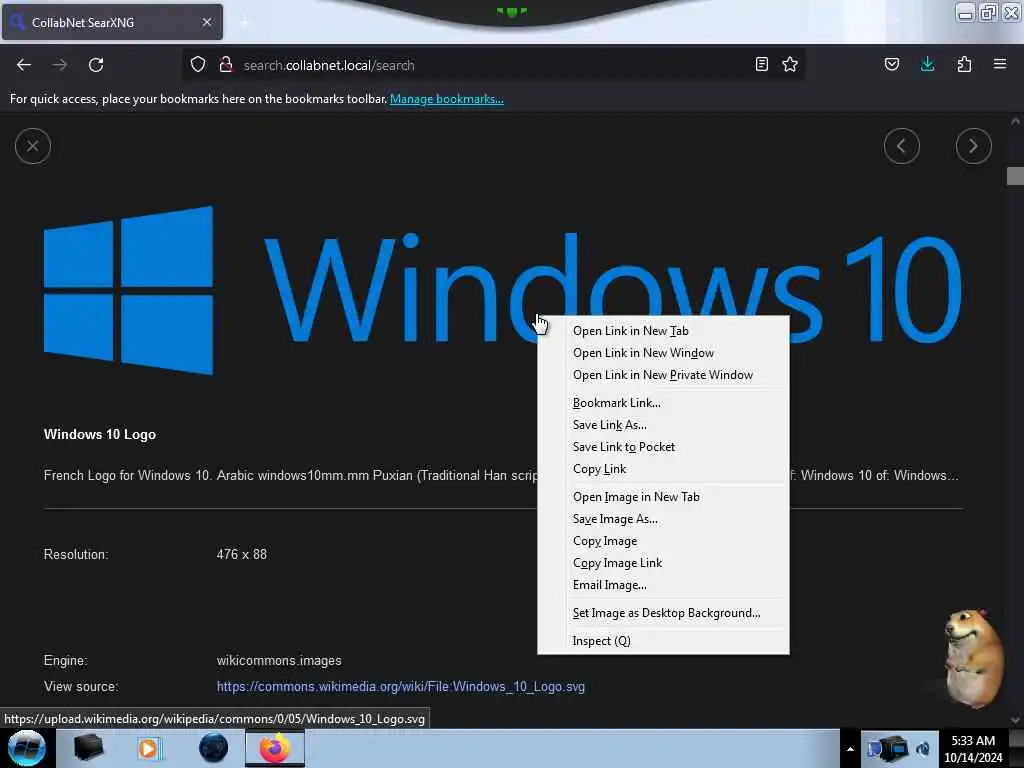
Task: Toggle reader view icon
Action: point(761,64)
